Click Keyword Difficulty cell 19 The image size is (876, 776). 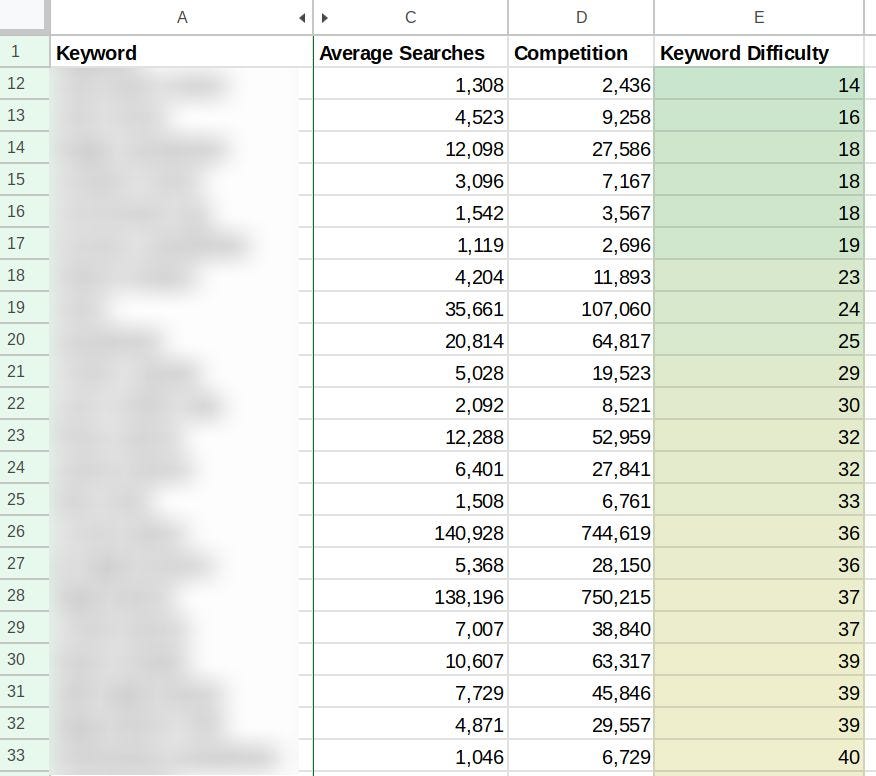(x=759, y=244)
